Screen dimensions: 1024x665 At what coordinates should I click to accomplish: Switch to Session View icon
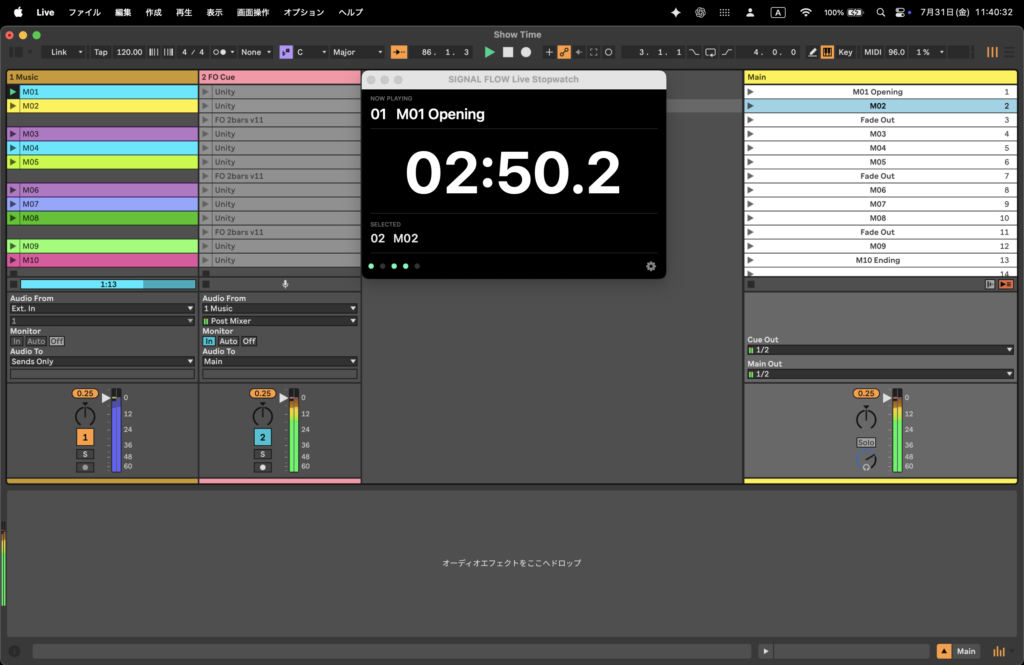(x=992, y=52)
